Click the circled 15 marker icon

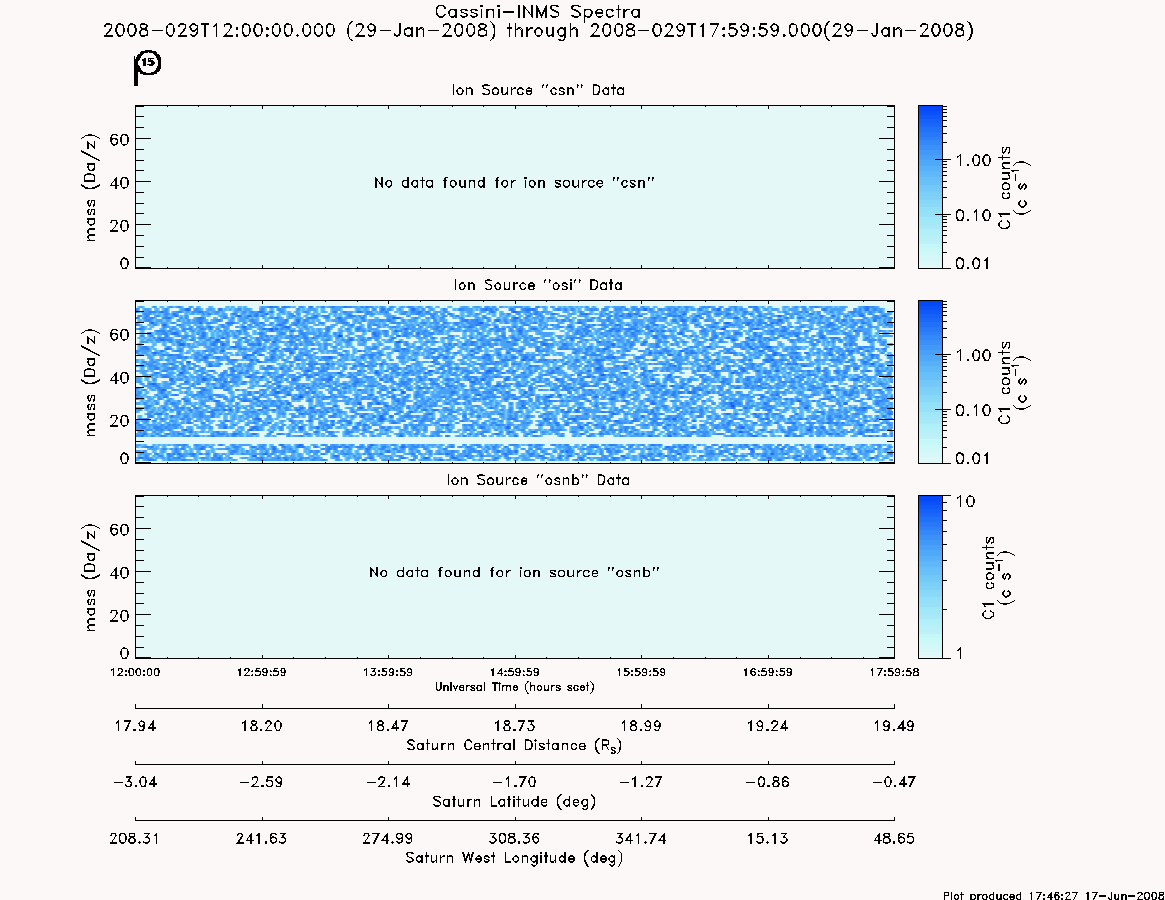(x=149, y=62)
